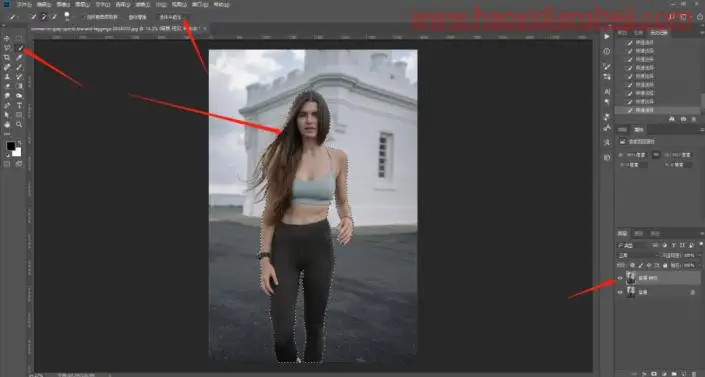The height and width of the screenshot is (377, 705).
Task: Select the Horizontal Type tool
Action: click(19, 105)
